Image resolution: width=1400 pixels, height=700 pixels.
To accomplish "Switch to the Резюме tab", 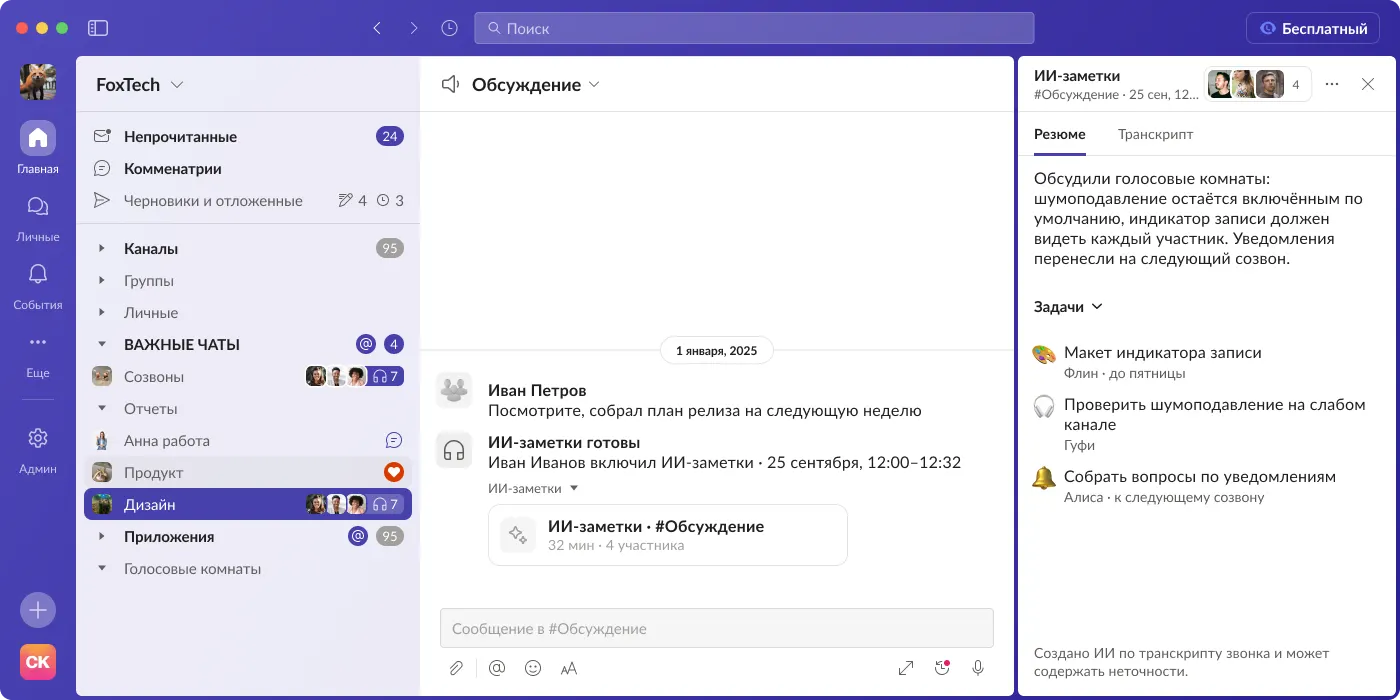I will (x=1060, y=134).
